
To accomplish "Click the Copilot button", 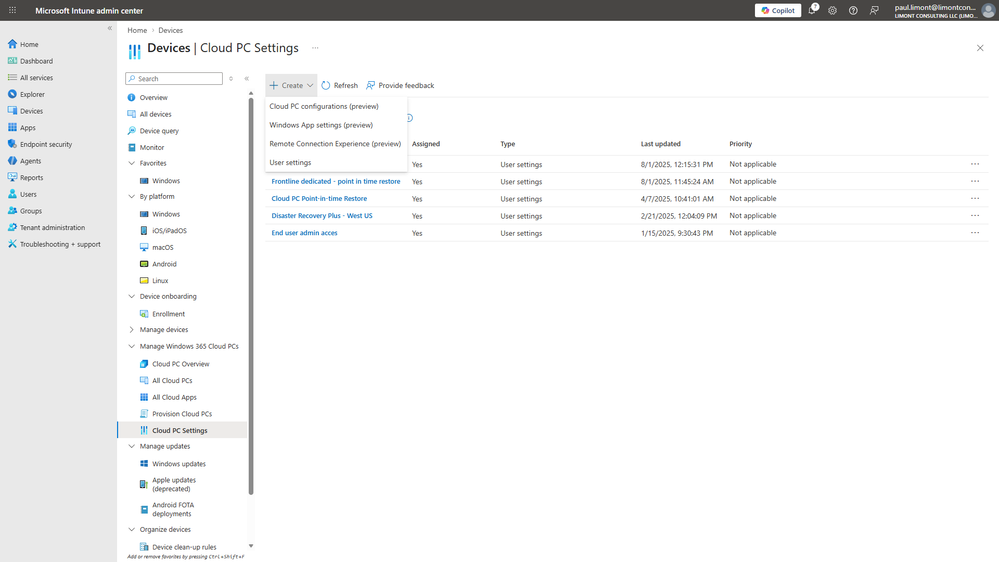I will click(x=778, y=10).
